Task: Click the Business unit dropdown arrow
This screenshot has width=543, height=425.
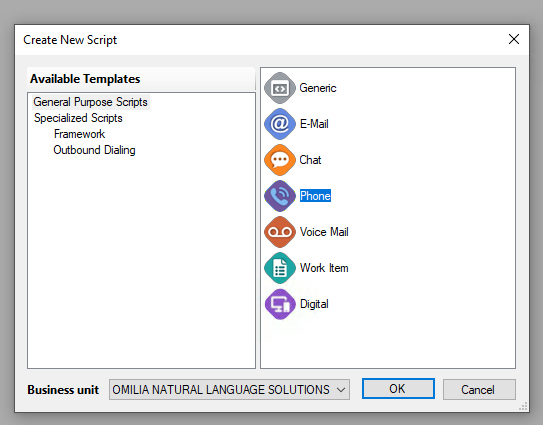Action: tap(341, 390)
